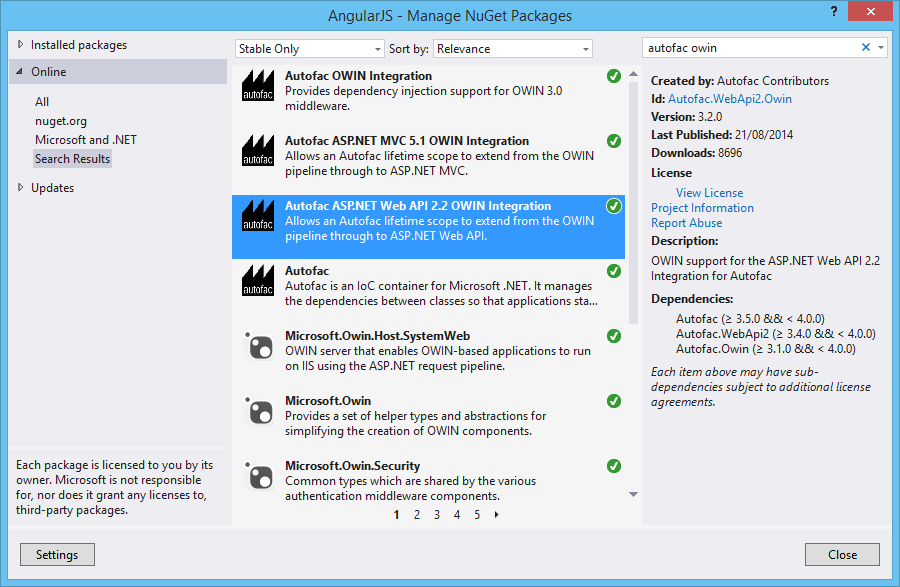The height and width of the screenshot is (587, 900).
Task: Select the Microsoft.Owin.Security package title
Action: 352,465
